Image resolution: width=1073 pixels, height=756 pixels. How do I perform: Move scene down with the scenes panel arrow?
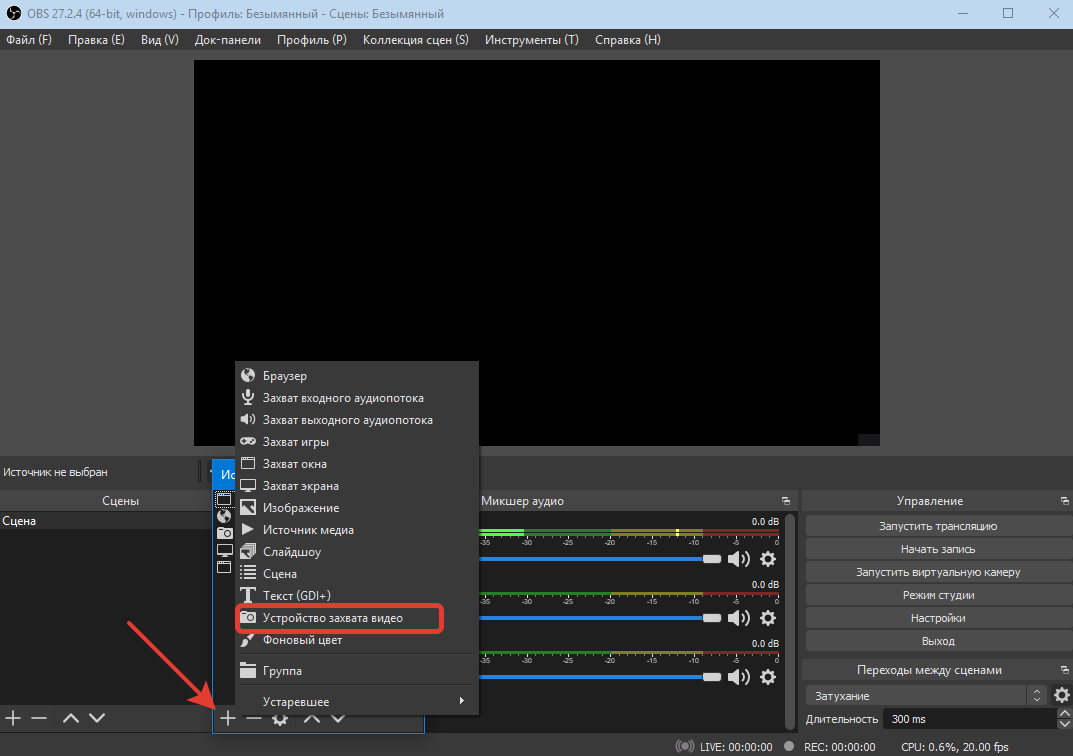point(97,718)
